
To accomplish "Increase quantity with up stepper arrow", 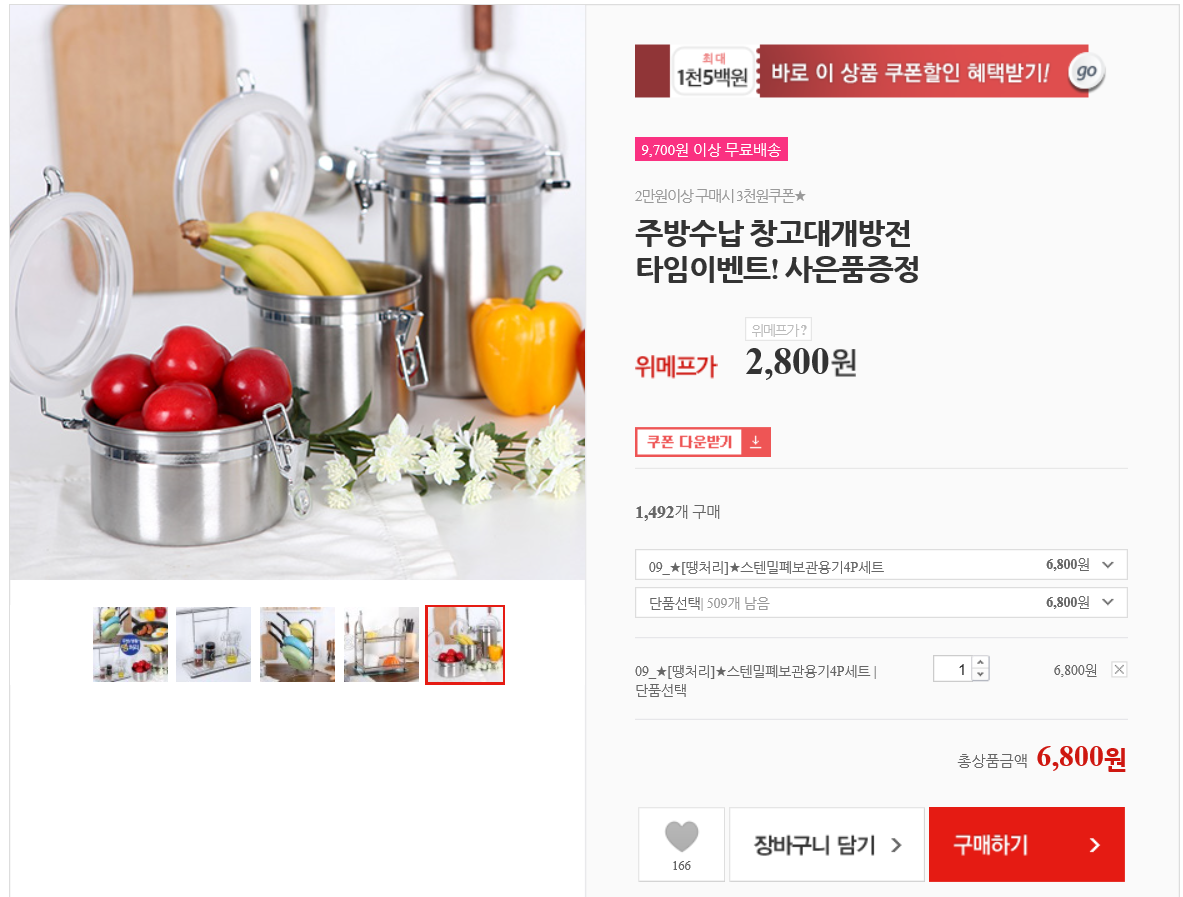I will (x=980, y=662).
